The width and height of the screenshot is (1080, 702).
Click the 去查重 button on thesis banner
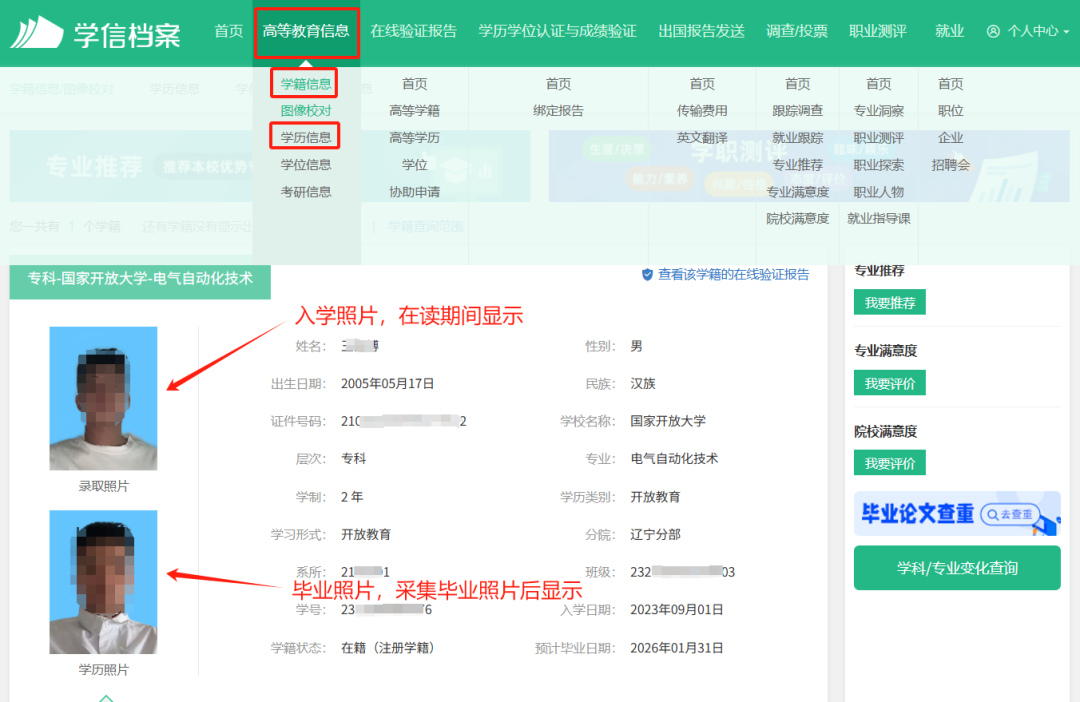1010,514
